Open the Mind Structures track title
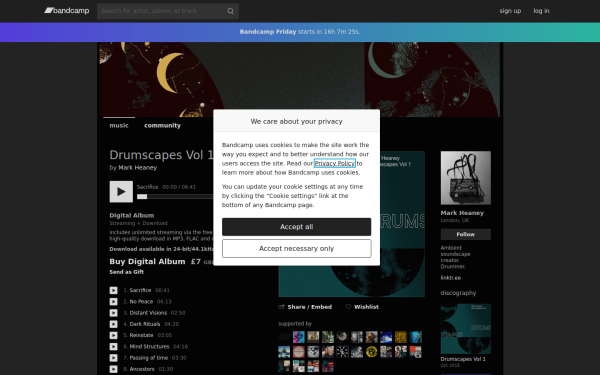The width and height of the screenshot is (600, 375). 149,347
